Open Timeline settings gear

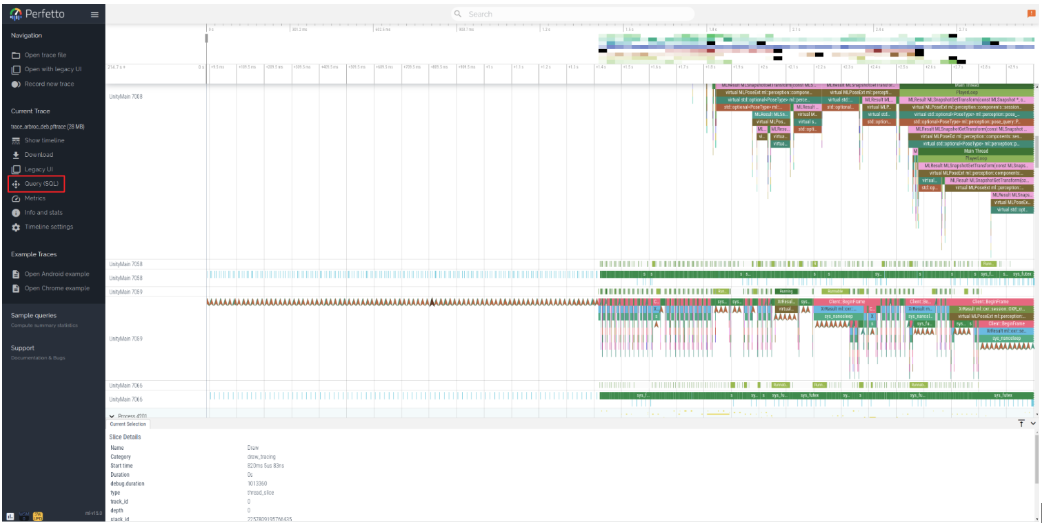click(x=16, y=227)
